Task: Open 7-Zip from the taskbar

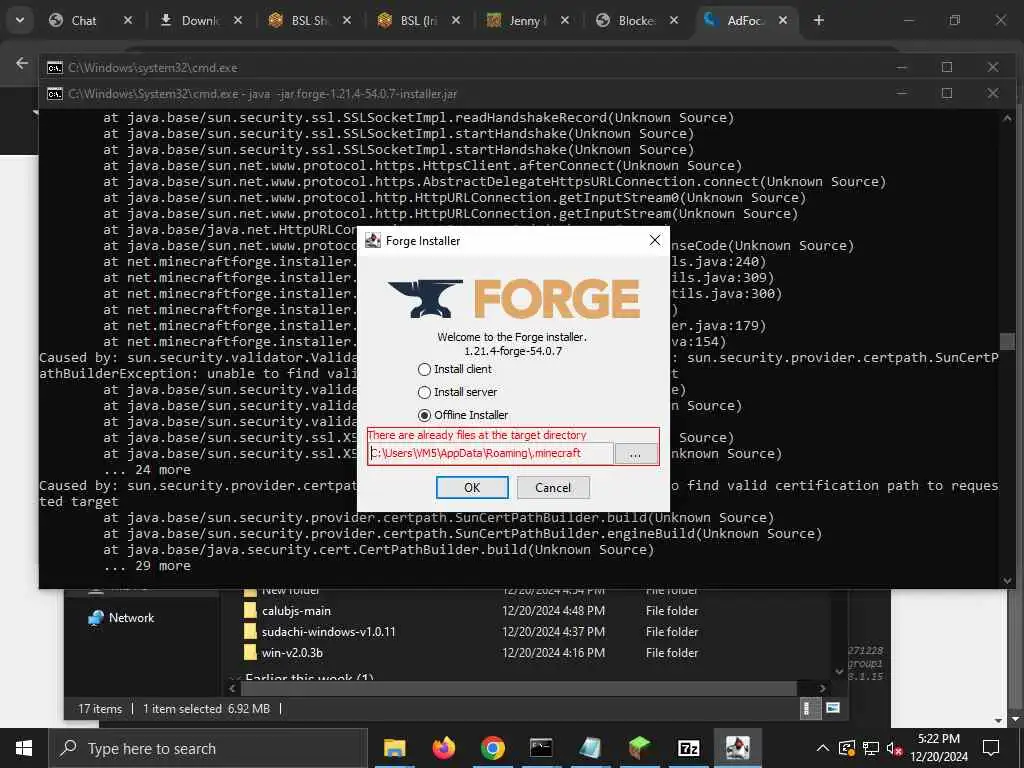Action: (x=688, y=748)
